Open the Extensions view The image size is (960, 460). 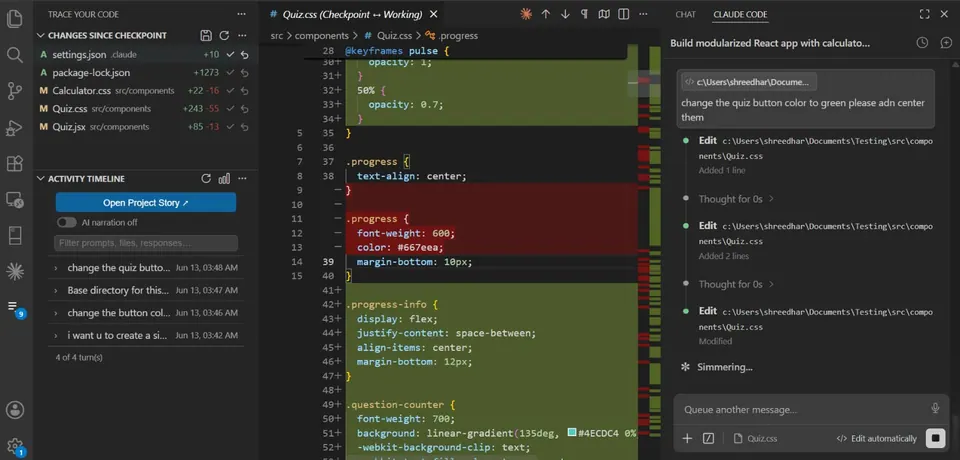pos(15,164)
